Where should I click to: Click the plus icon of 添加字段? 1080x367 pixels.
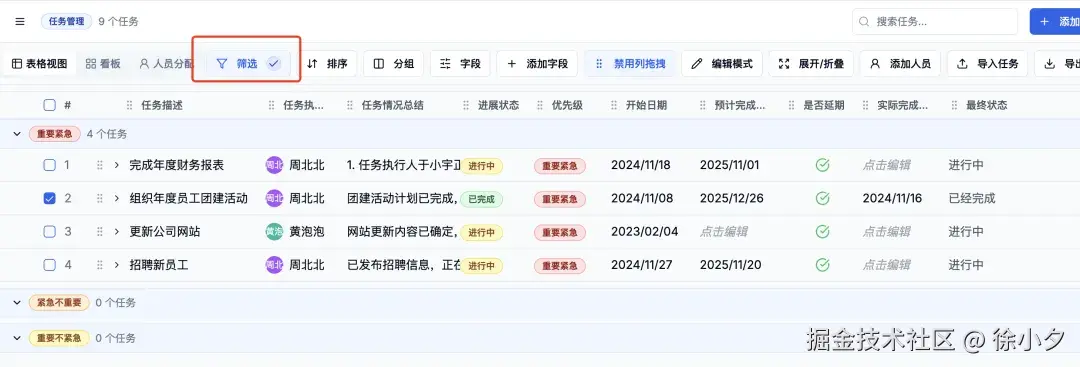(x=512, y=63)
